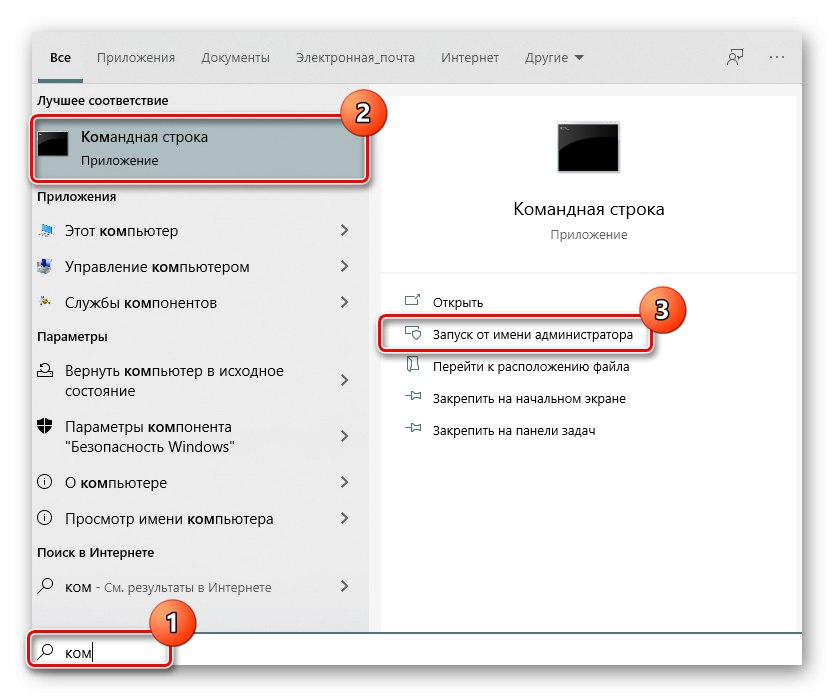Click the Этот компьютер computer icon
Image resolution: width=834 pixels, height=697 pixels.
46,230
